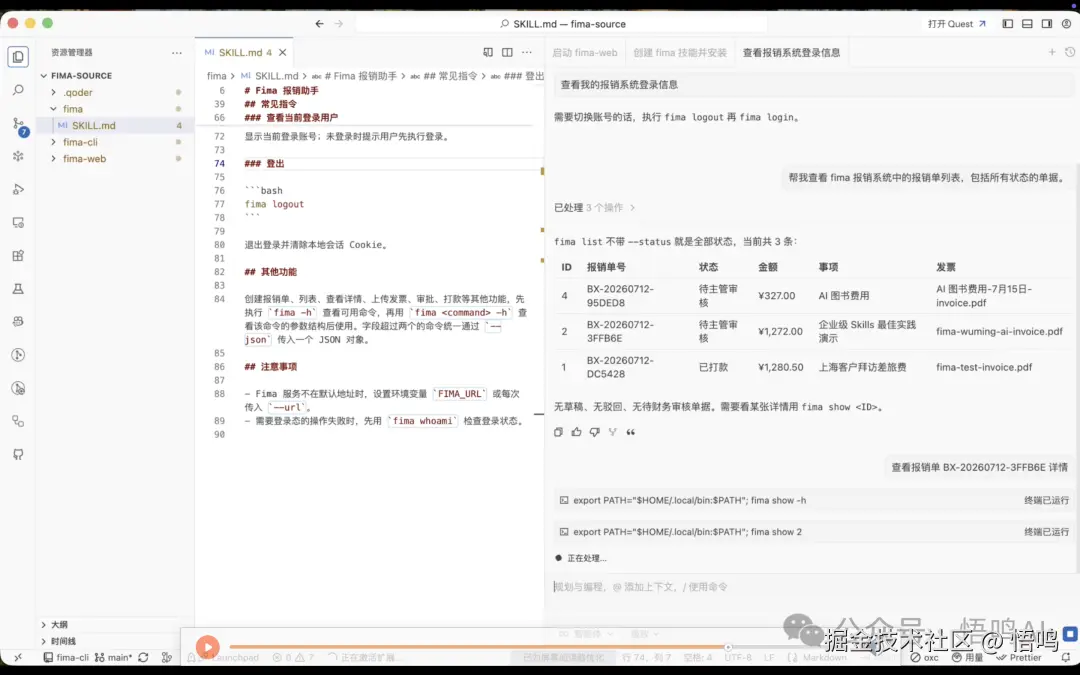Viewport: 1080px width, 675px height.
Task: Select SKILL.md in the file tree
Action: coord(94,125)
